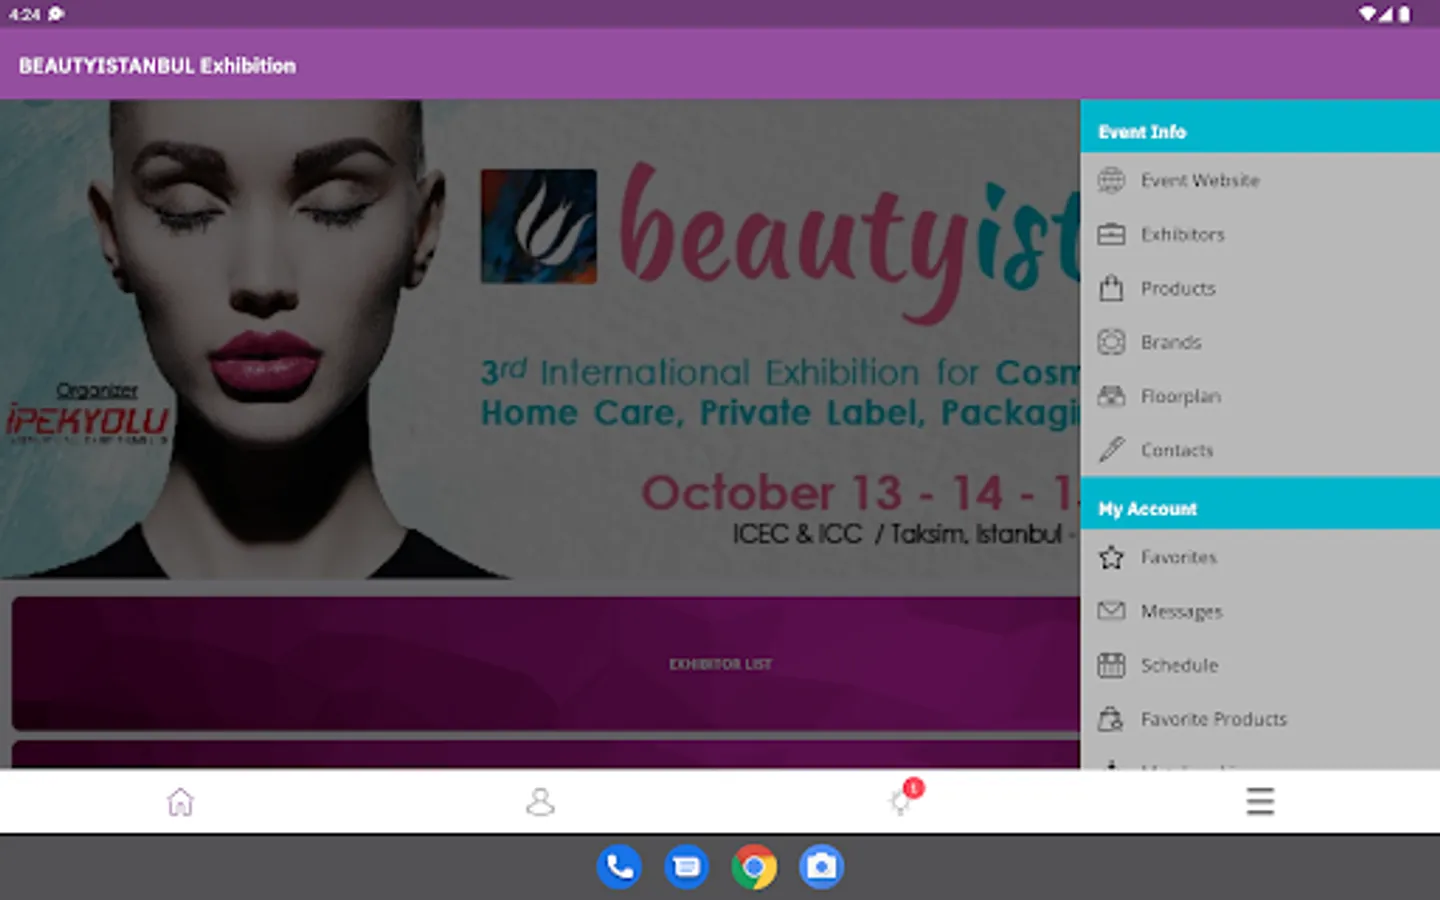The height and width of the screenshot is (900, 1440).
Task: Tap the floorplan icon in the menu
Action: coord(1111,396)
